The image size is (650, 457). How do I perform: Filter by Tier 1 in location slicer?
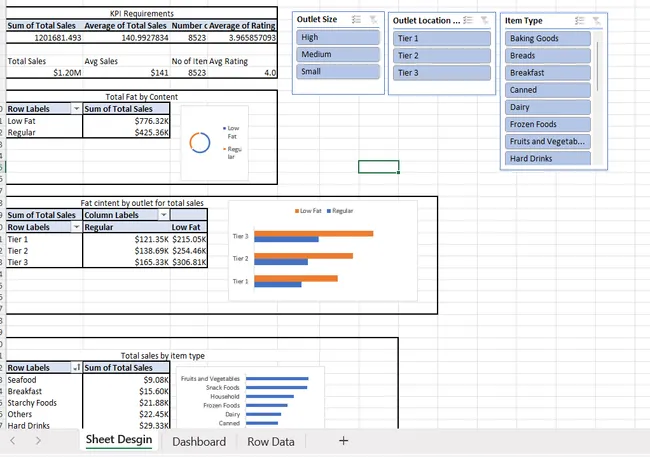point(442,39)
